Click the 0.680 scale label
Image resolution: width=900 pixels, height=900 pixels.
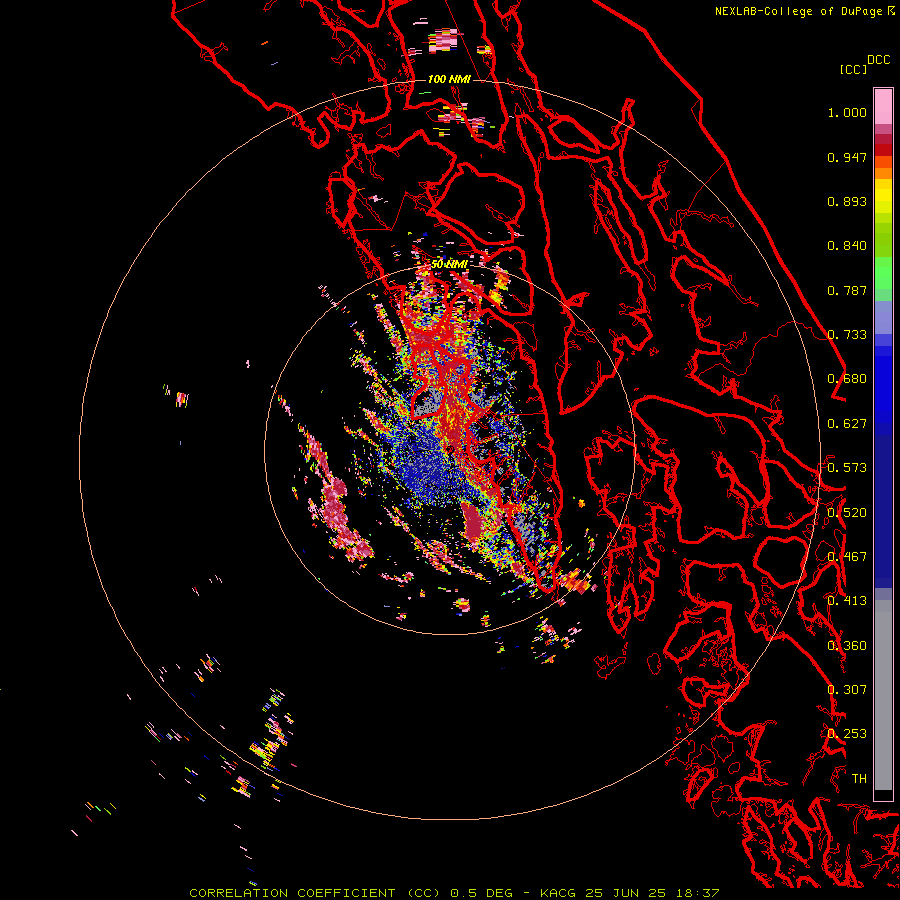coord(847,379)
